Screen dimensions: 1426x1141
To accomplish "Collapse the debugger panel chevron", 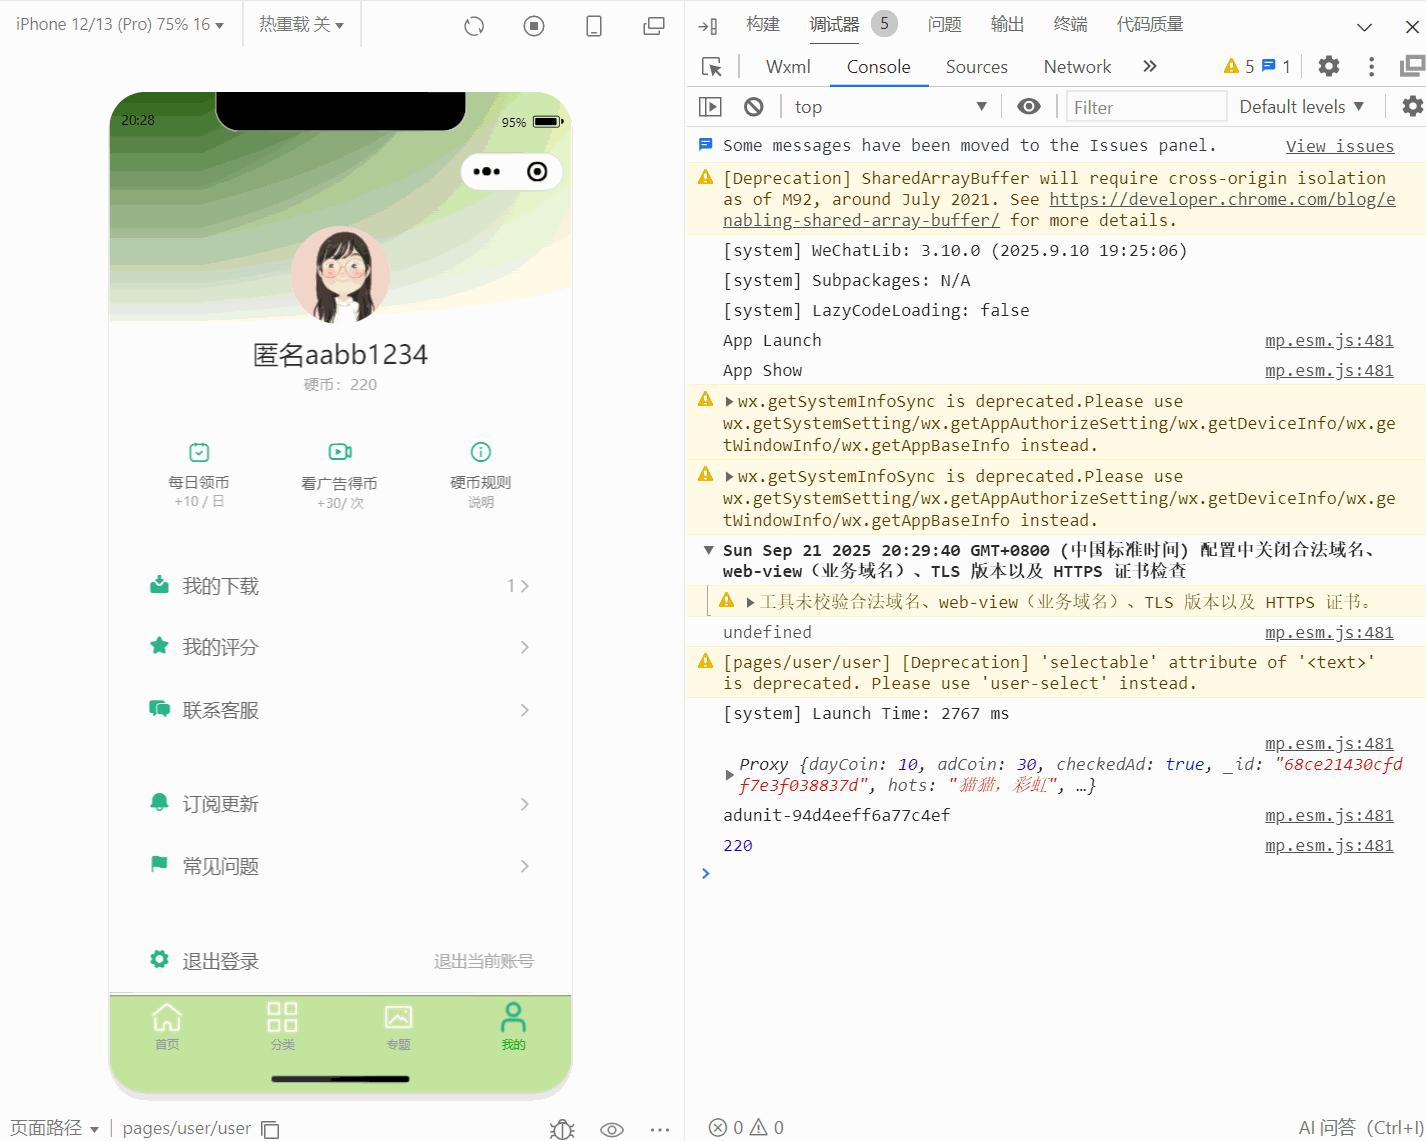I will pos(1364,27).
